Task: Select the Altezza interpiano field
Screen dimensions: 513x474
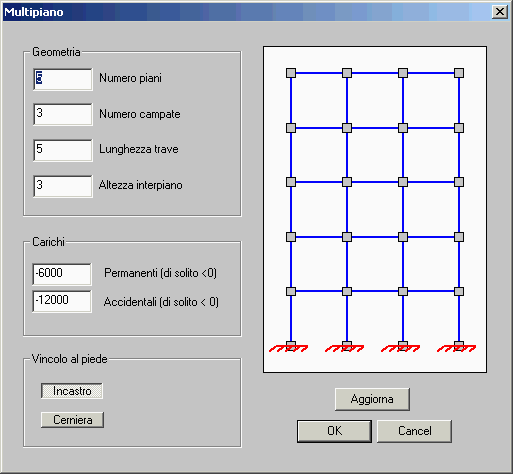Action: coord(63,186)
